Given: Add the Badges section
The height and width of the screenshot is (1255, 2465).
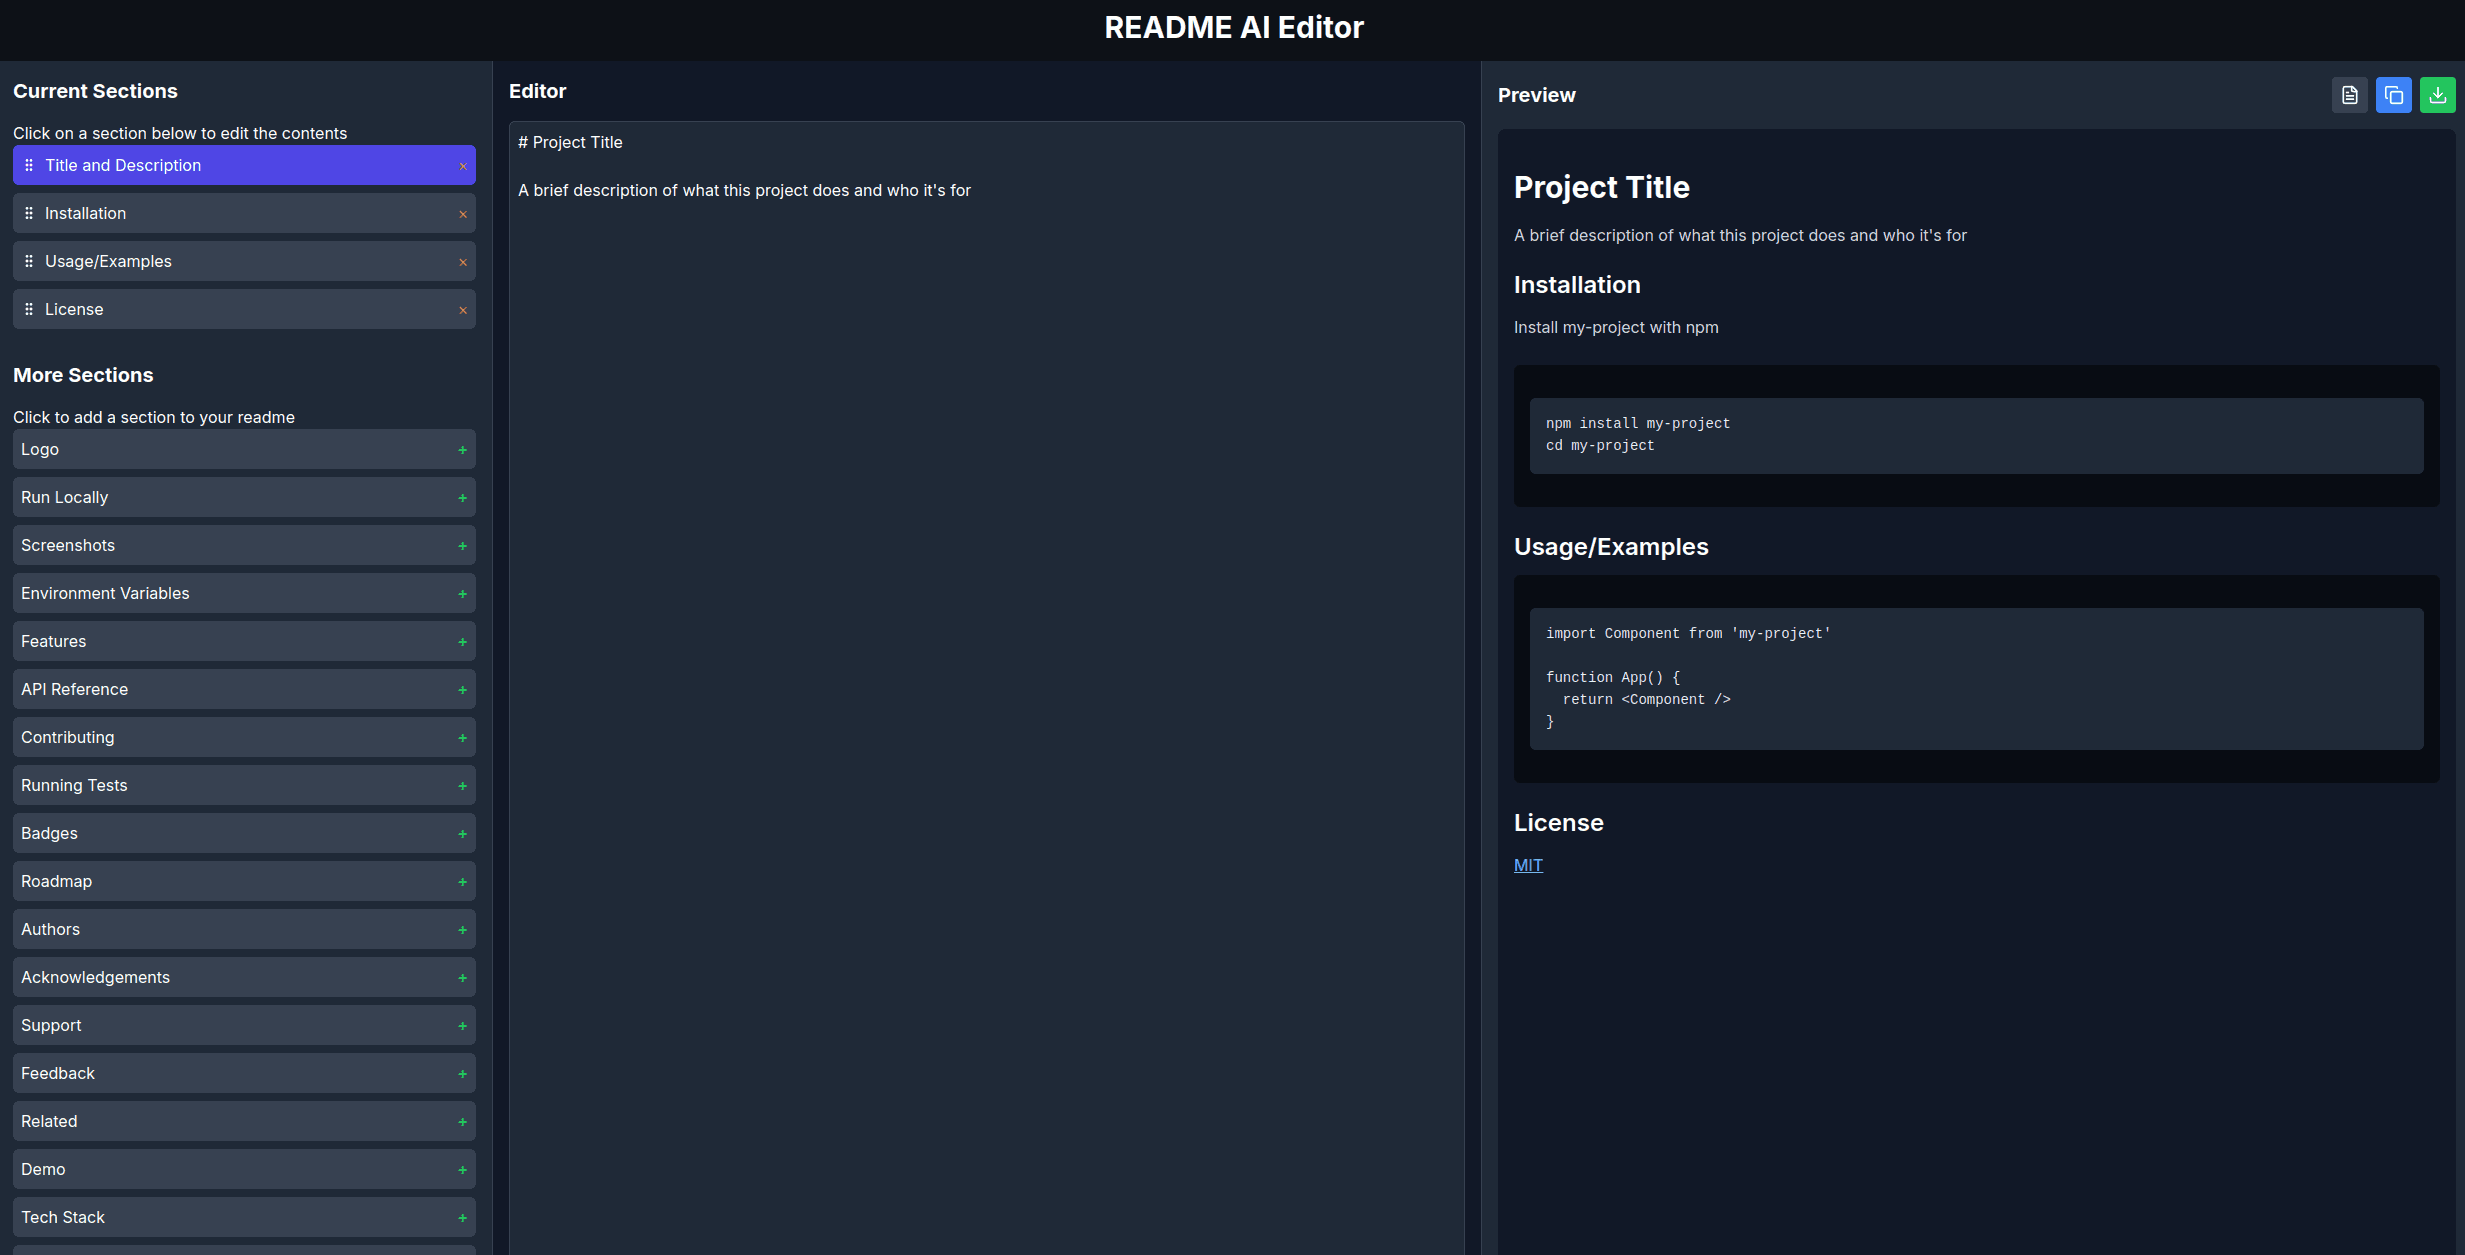Looking at the screenshot, I should pos(461,832).
